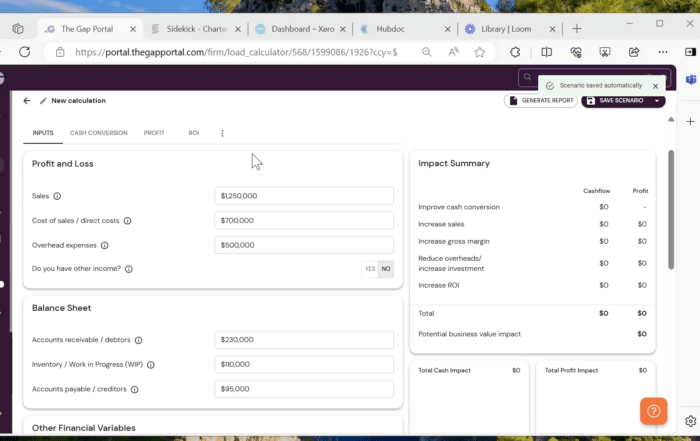
Task: Open the Profit tab
Action: pyautogui.click(x=154, y=132)
